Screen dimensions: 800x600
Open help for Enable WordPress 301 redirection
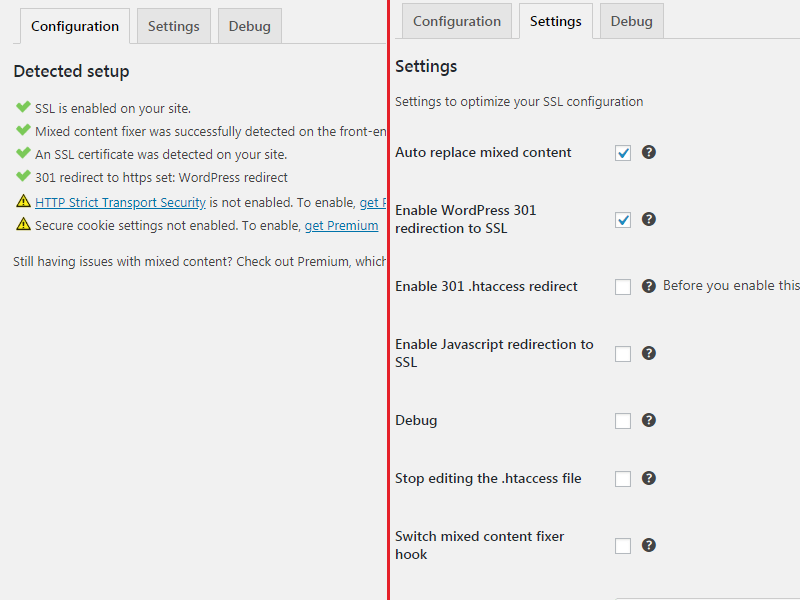[649, 219]
